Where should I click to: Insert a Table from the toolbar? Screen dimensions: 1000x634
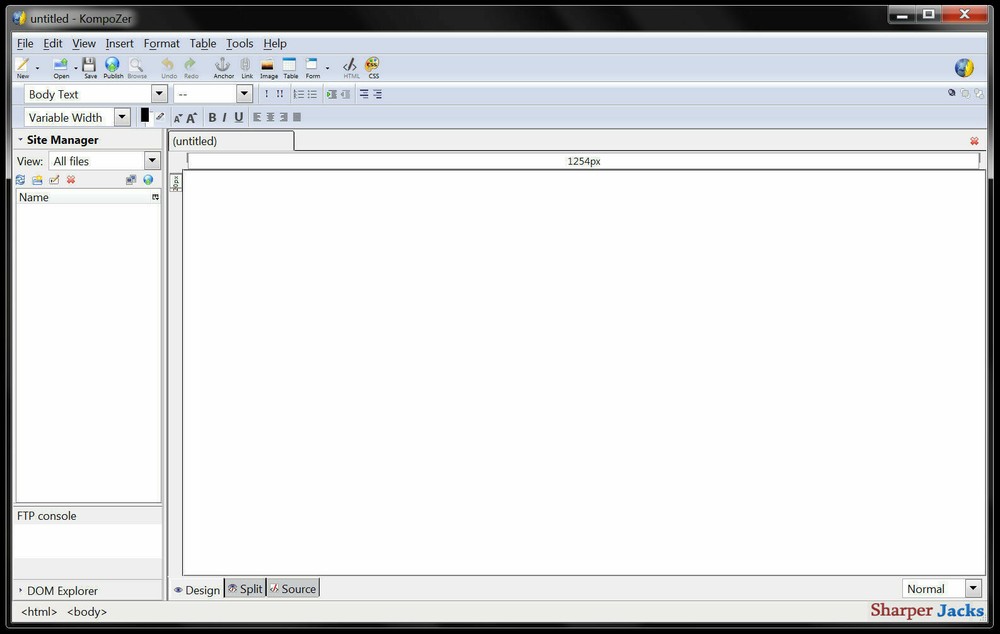290,66
